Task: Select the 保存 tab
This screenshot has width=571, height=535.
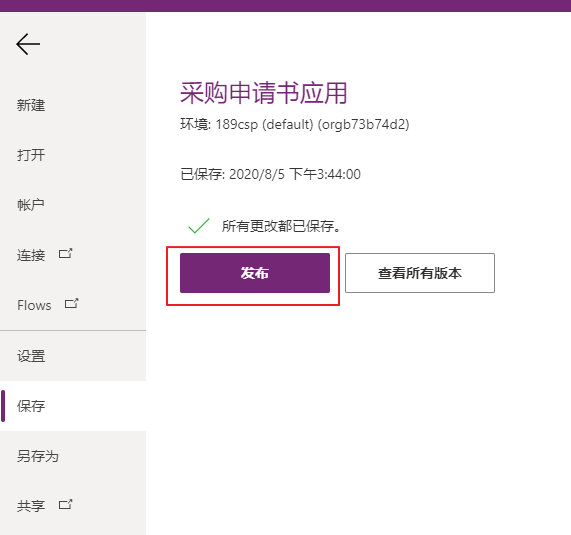Action: 73,406
